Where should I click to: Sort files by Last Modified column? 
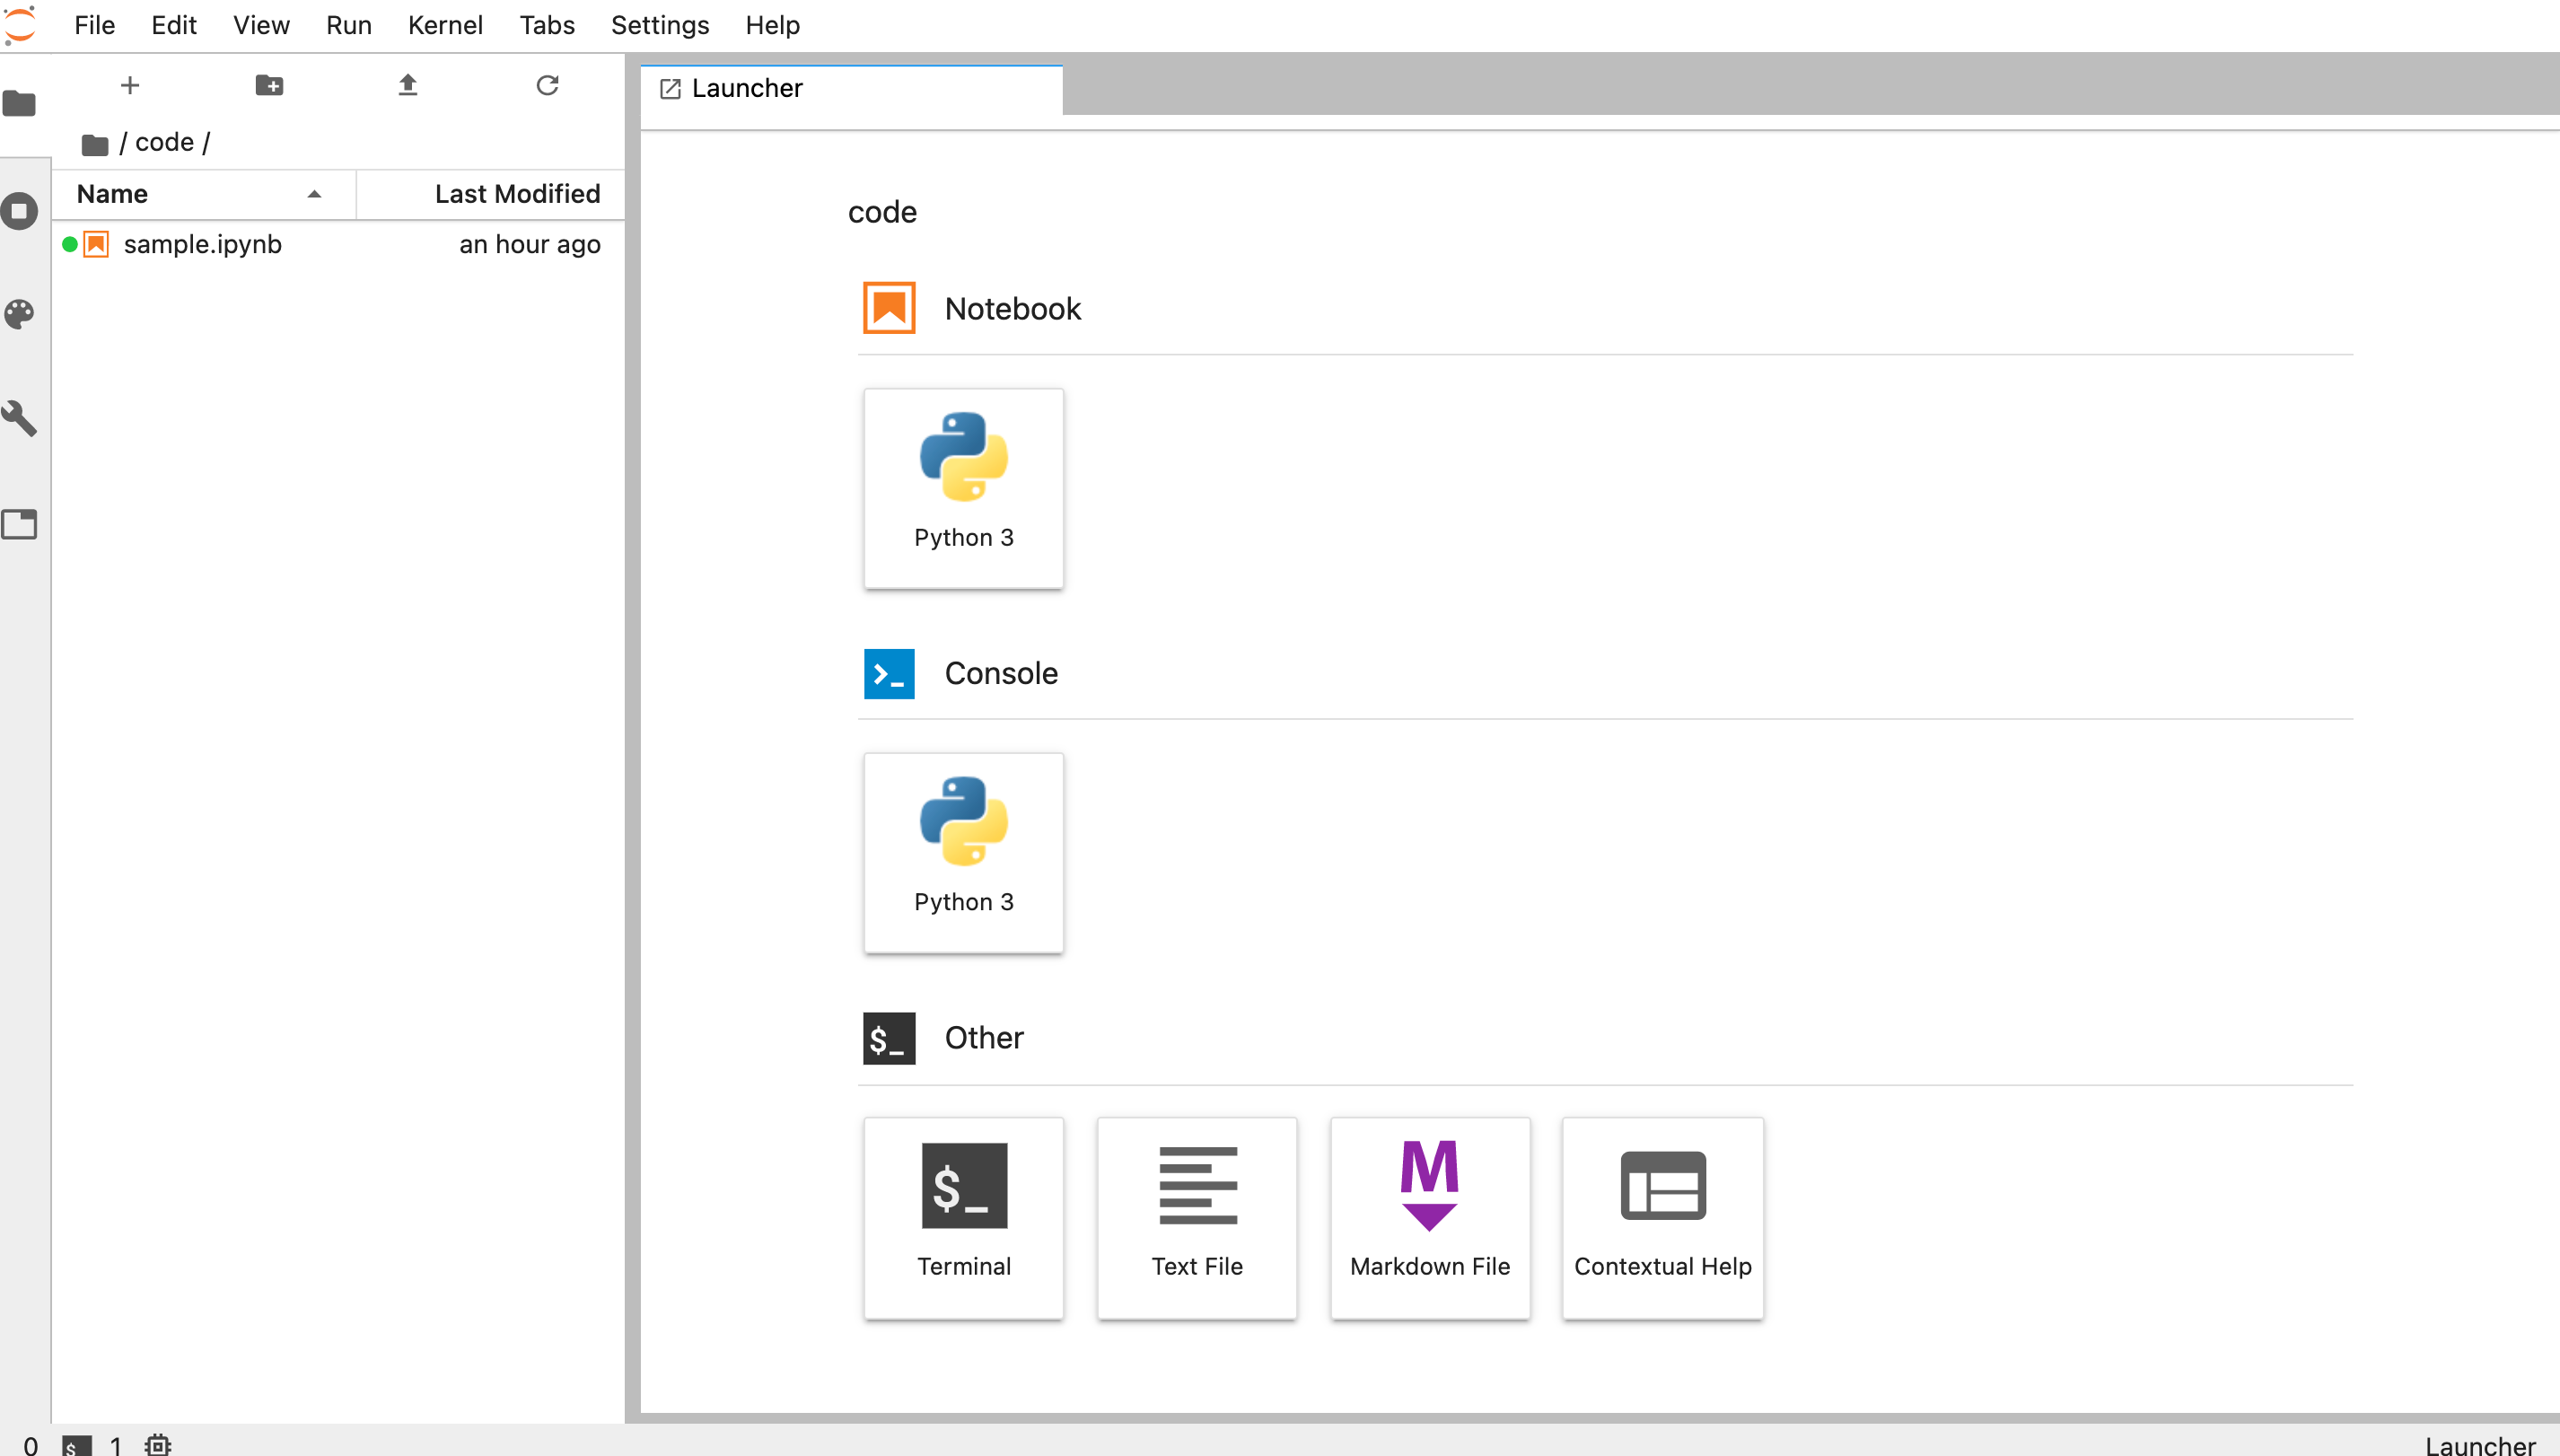tap(516, 194)
